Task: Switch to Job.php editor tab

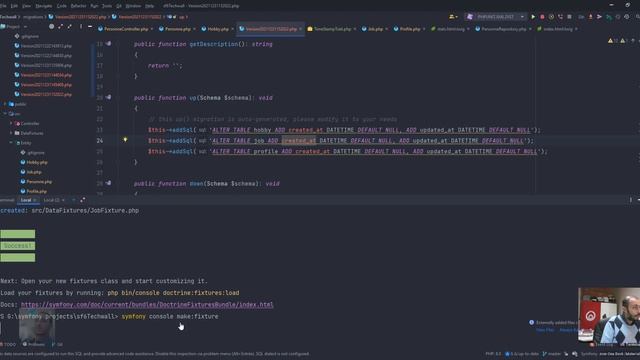Action: (x=375, y=29)
